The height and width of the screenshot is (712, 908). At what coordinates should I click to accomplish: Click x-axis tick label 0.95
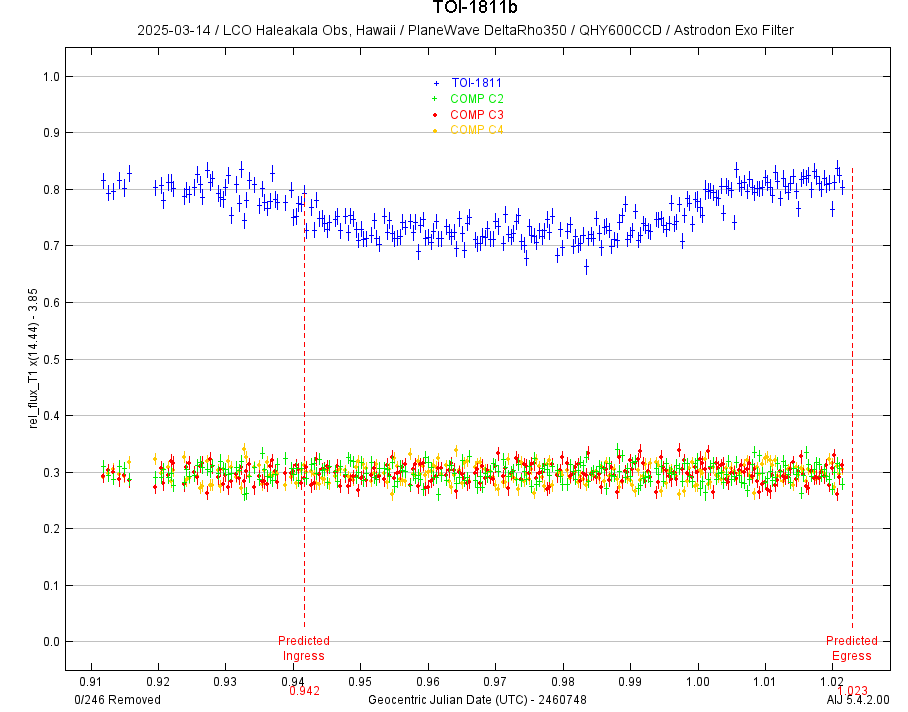[x=360, y=681]
